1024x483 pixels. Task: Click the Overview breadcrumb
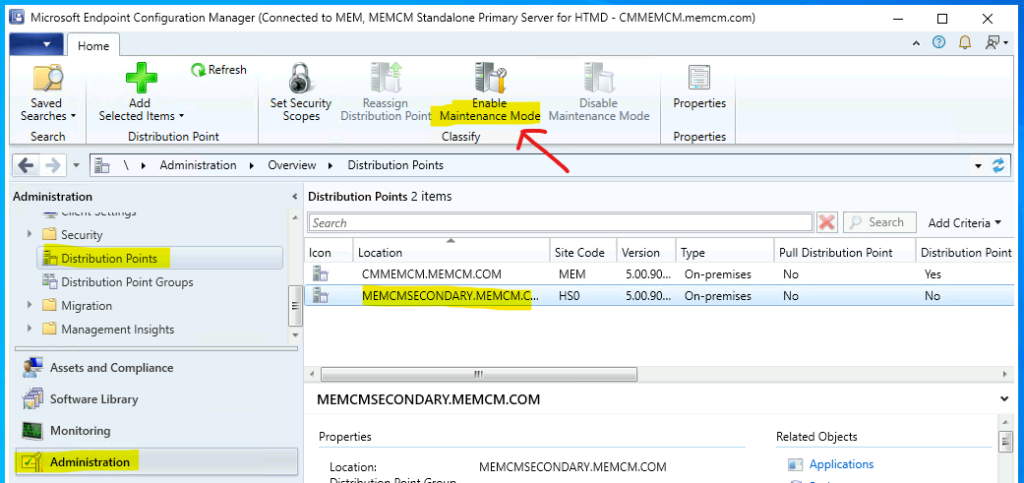coord(292,165)
